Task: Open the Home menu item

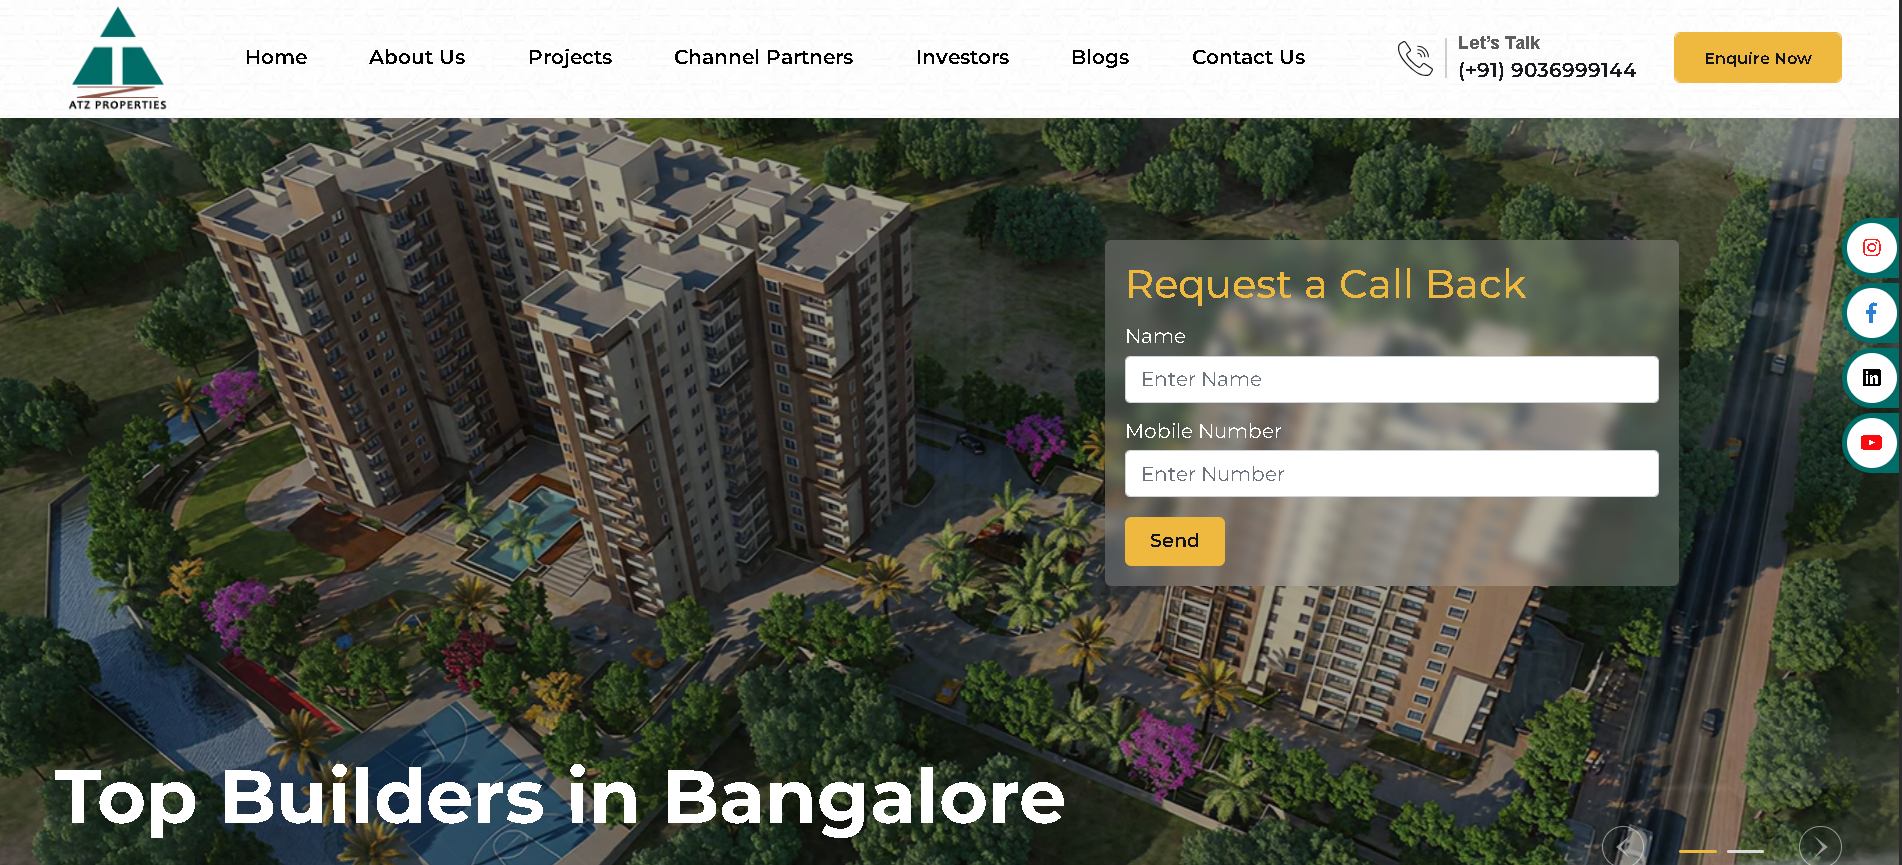Action: (x=276, y=57)
